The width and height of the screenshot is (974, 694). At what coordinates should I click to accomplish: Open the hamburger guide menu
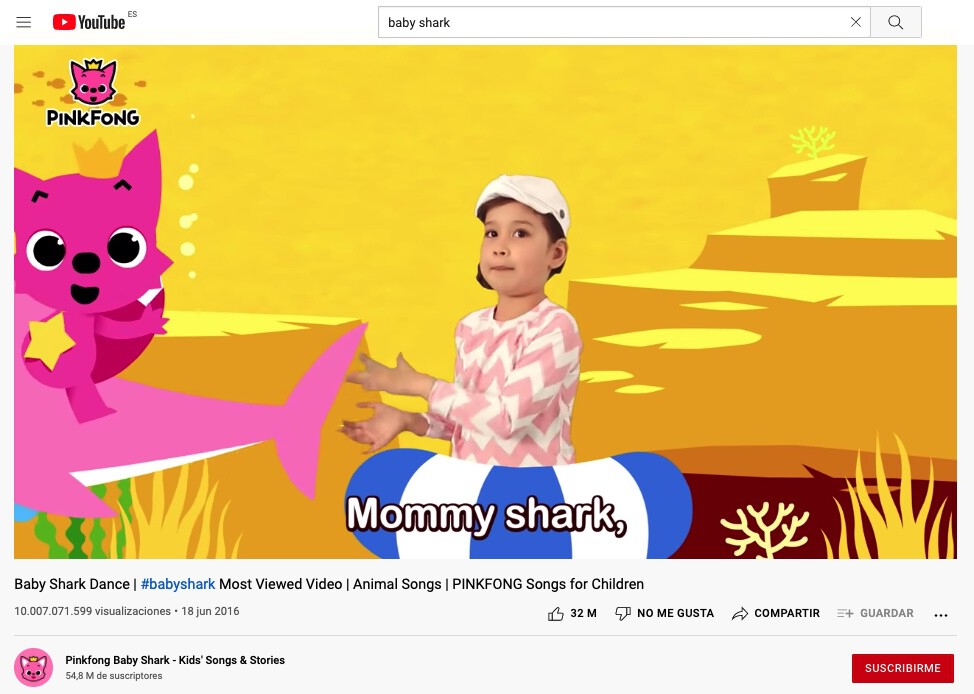[24, 22]
